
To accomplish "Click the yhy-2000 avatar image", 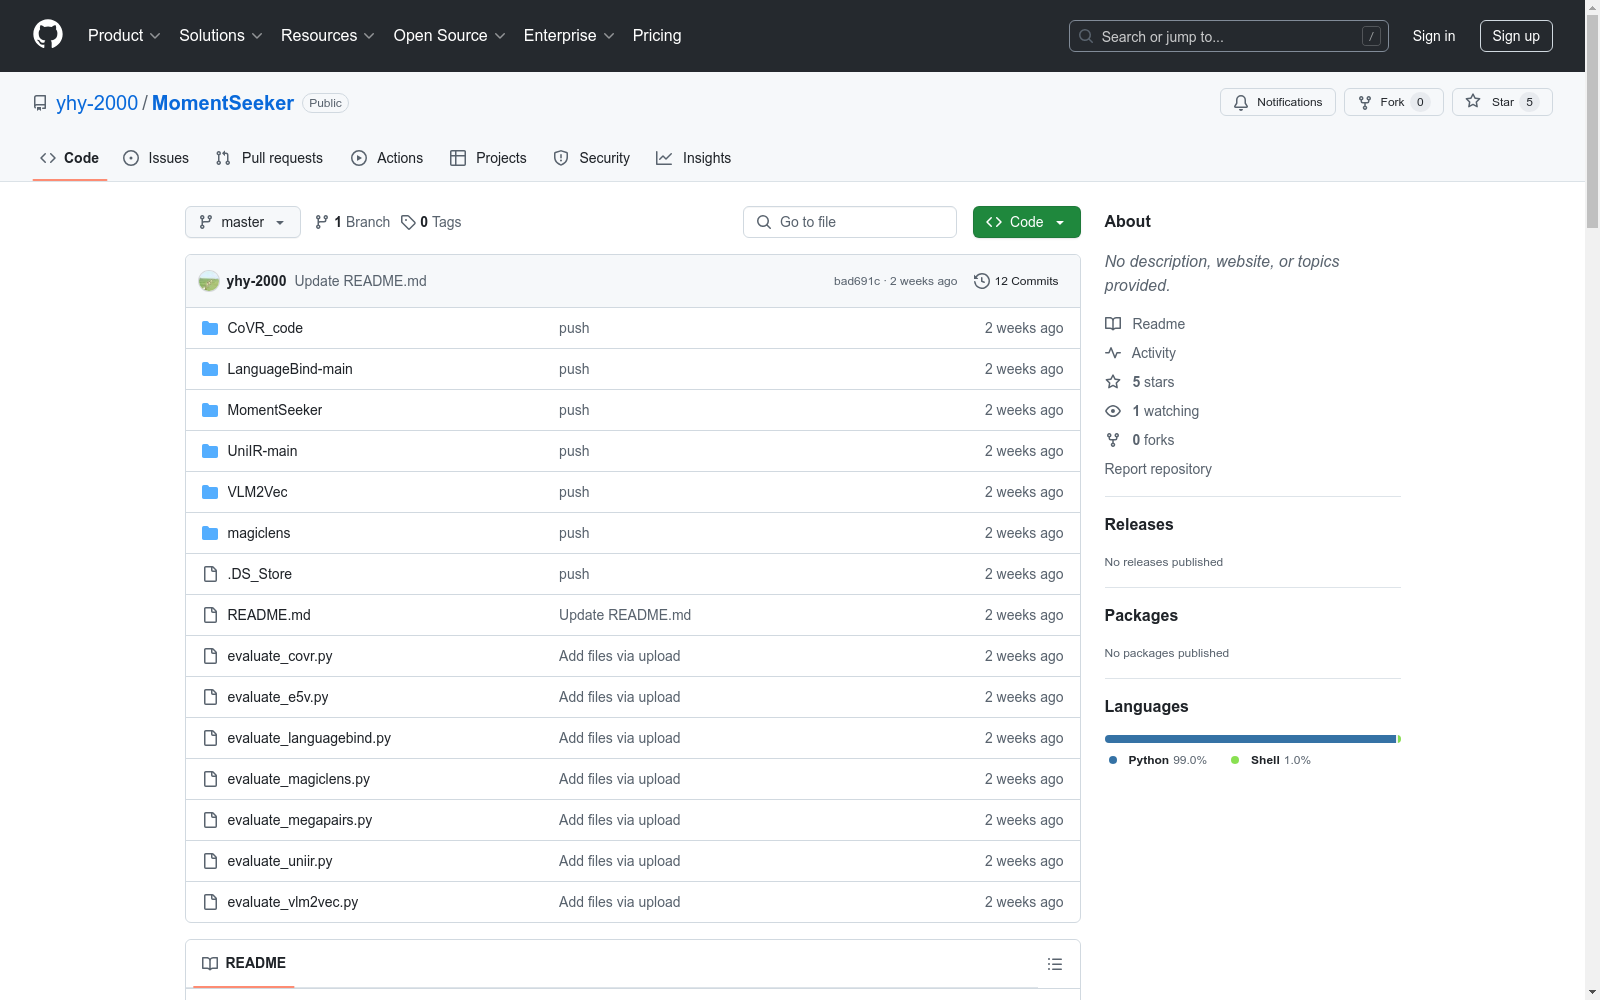I will click(209, 281).
